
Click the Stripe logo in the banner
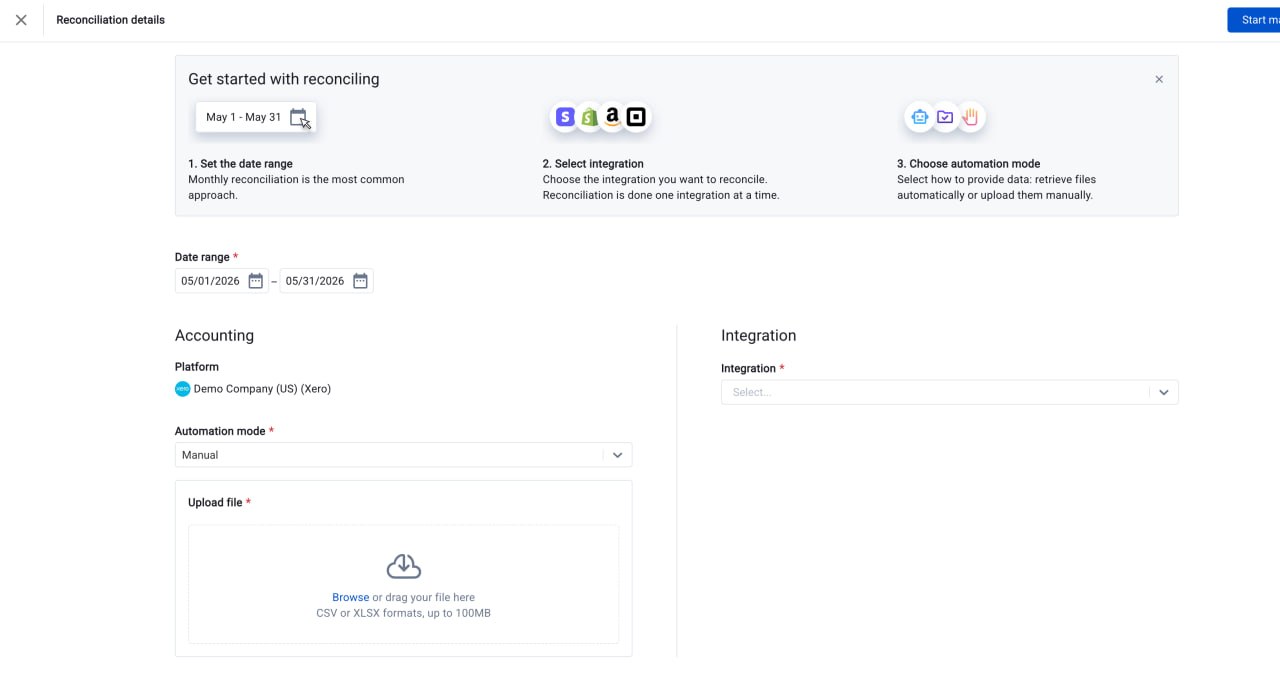pos(565,117)
